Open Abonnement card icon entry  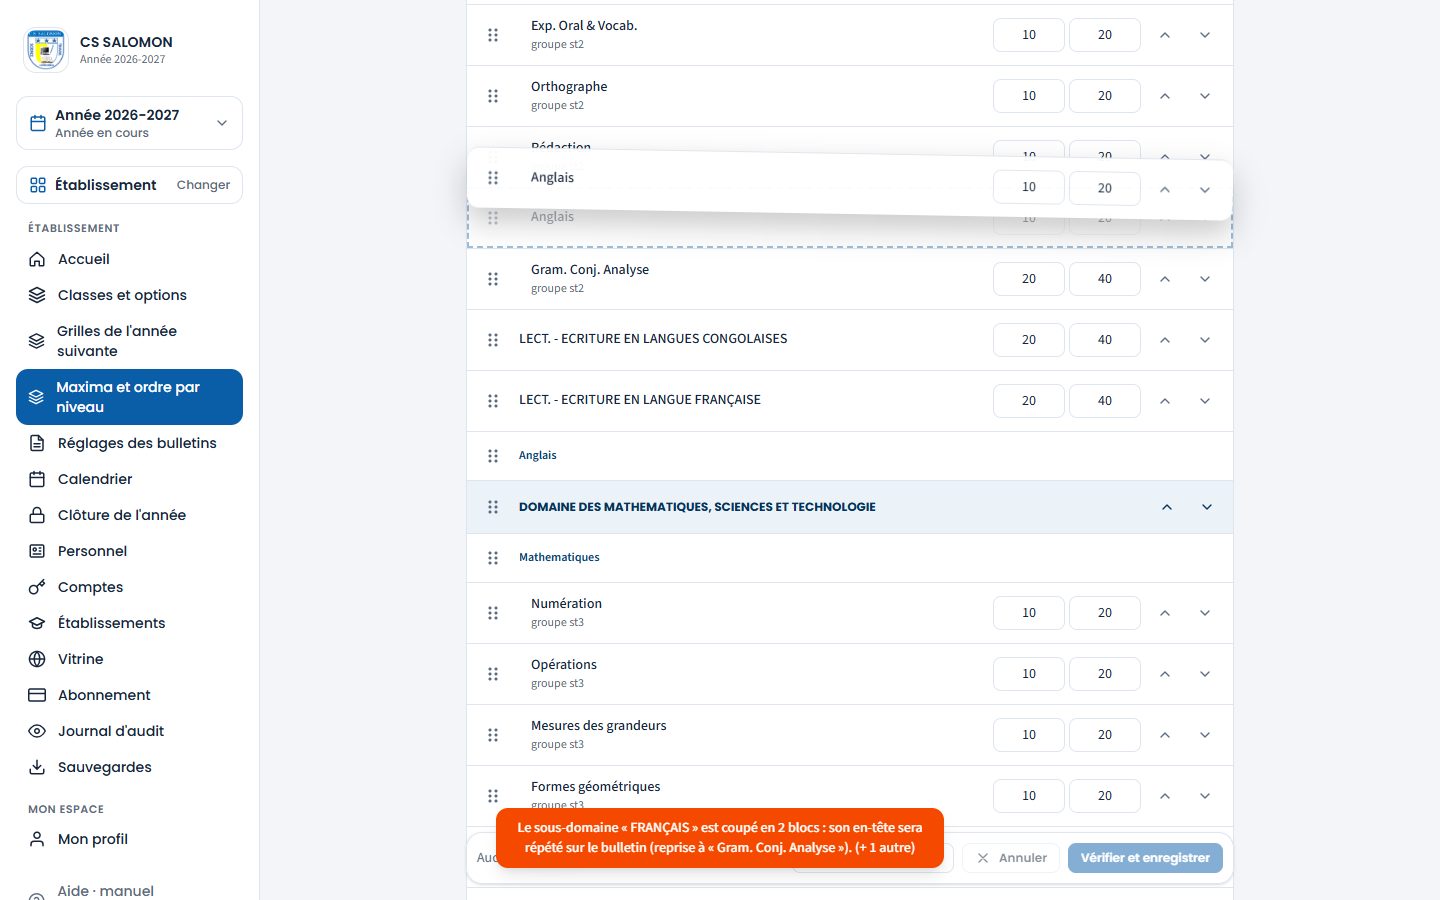pos(37,695)
